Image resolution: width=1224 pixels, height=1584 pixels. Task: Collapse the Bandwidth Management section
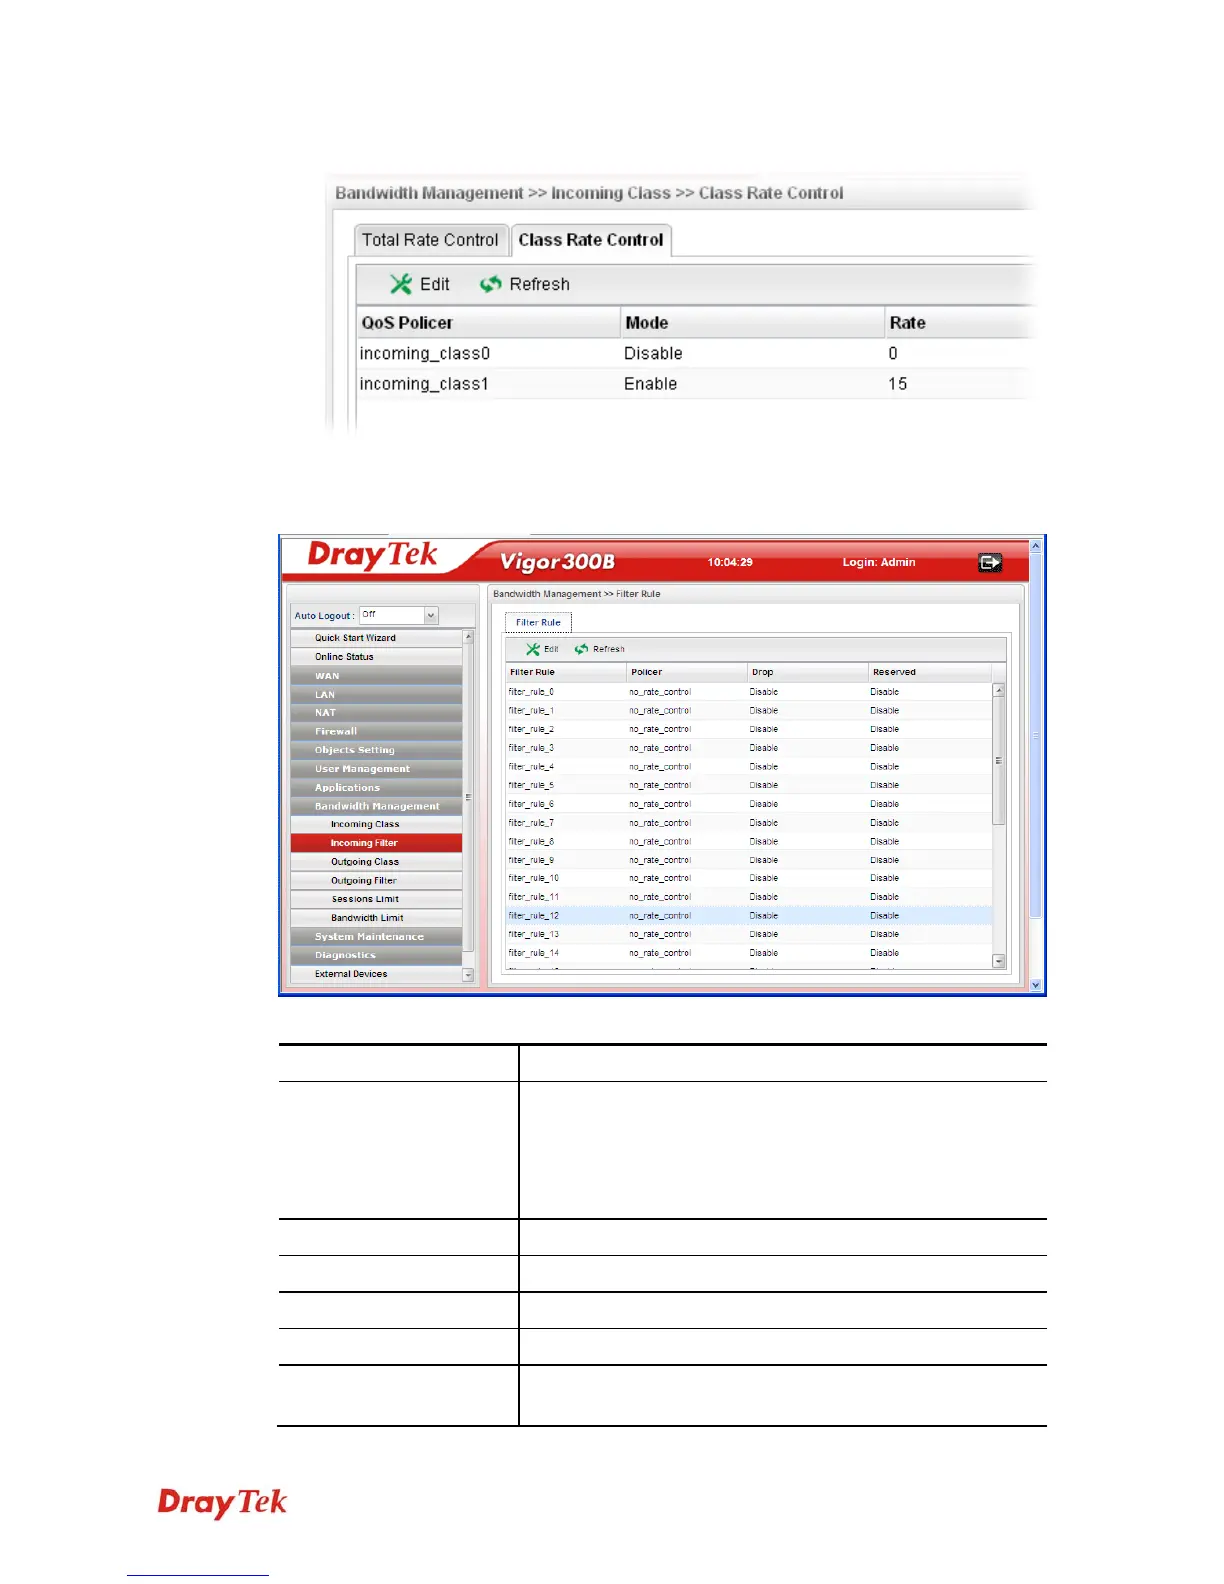coord(377,806)
